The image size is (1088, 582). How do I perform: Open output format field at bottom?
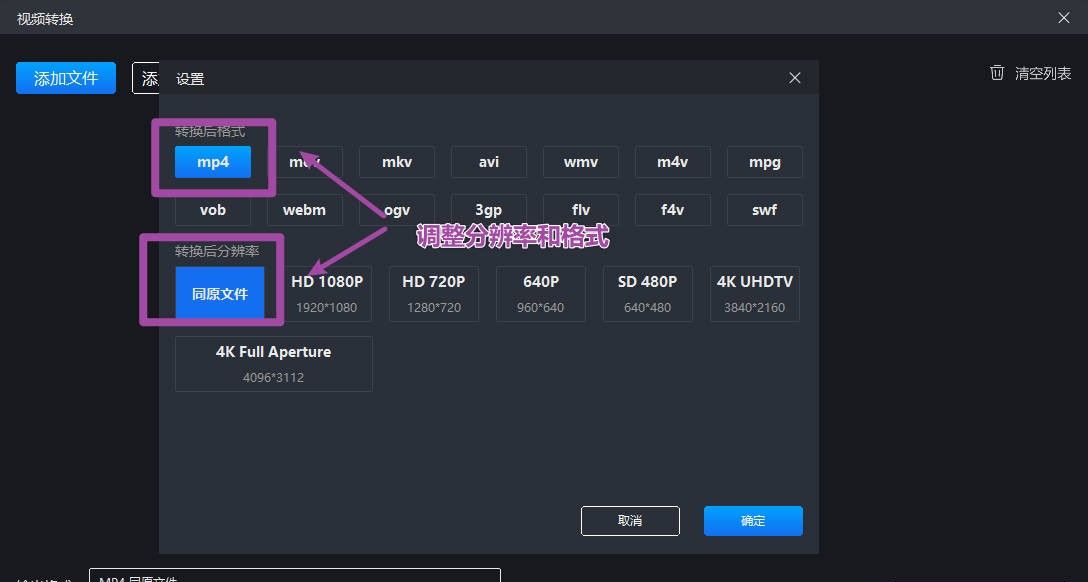coord(295,575)
